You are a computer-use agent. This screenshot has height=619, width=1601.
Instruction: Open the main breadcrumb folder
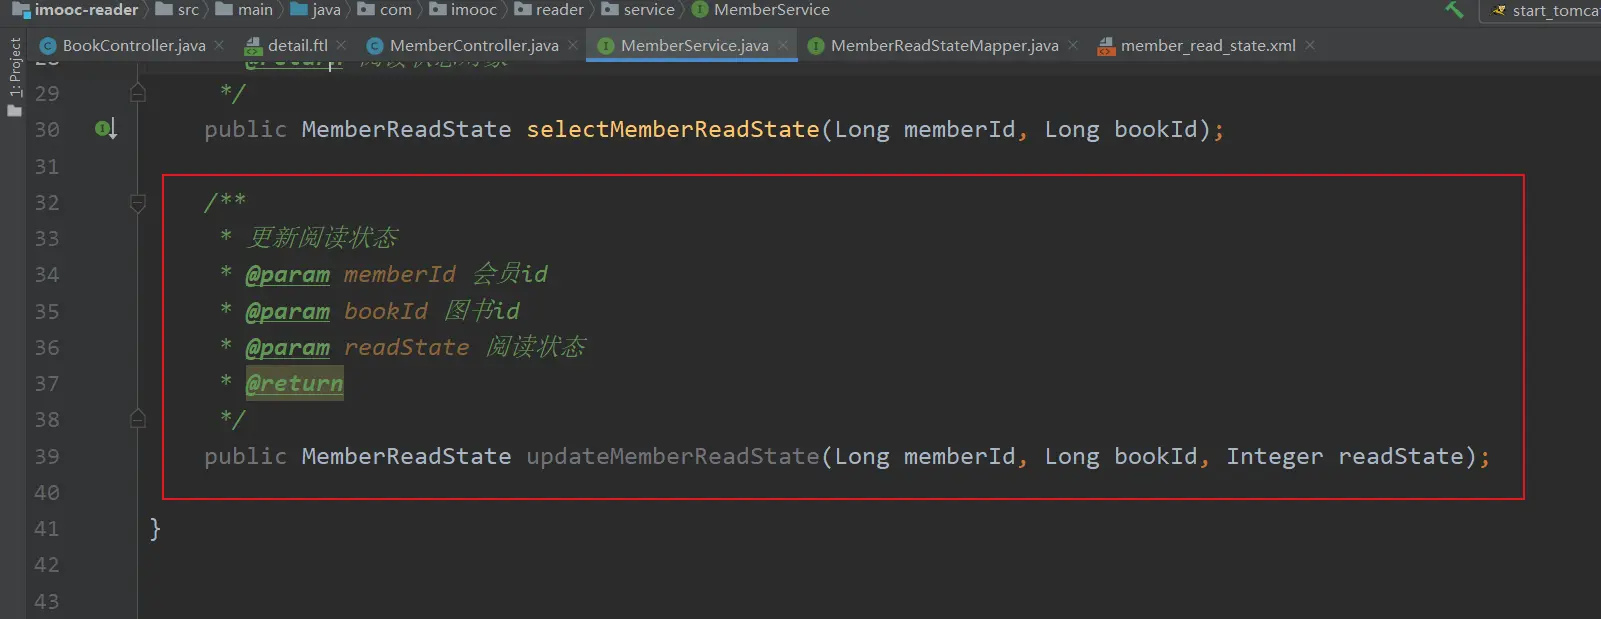pos(244,10)
